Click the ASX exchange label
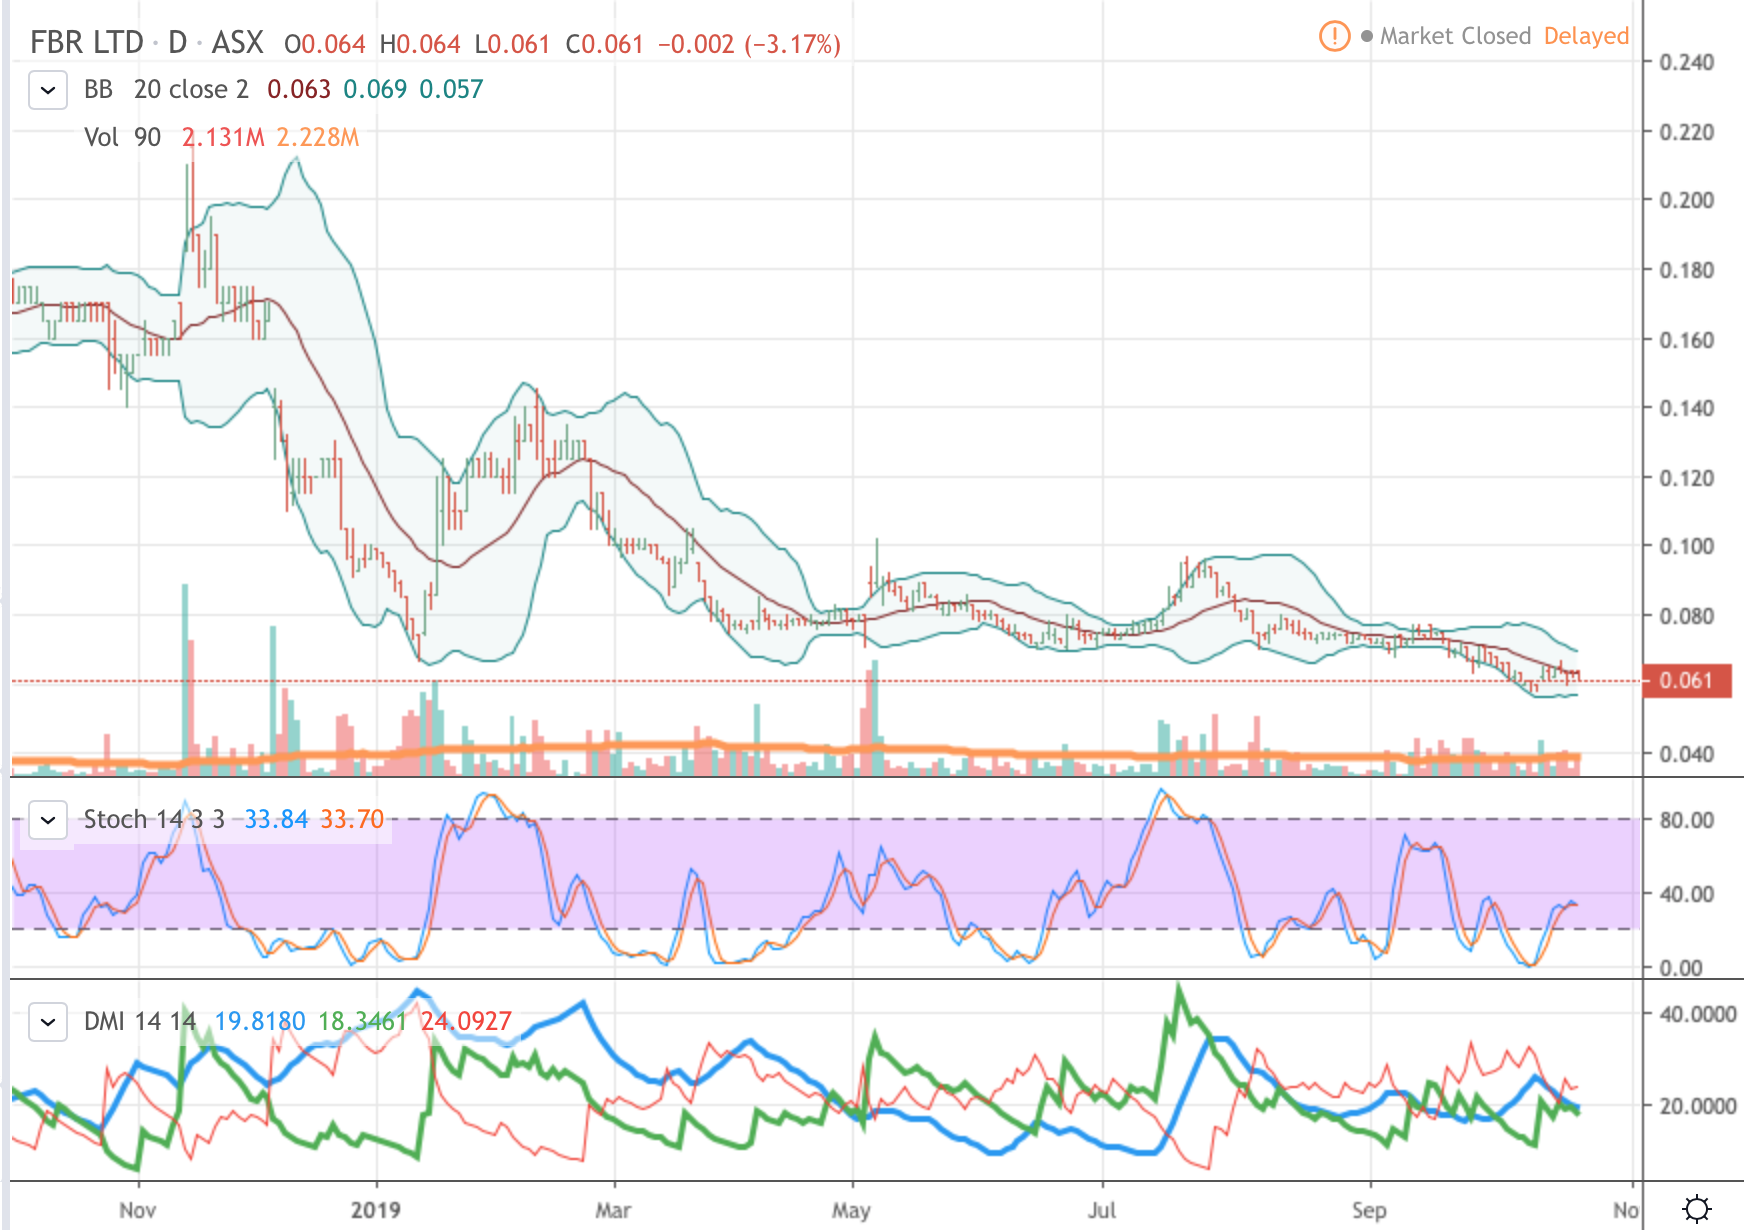Image resolution: width=1744 pixels, height=1230 pixels. click(237, 43)
